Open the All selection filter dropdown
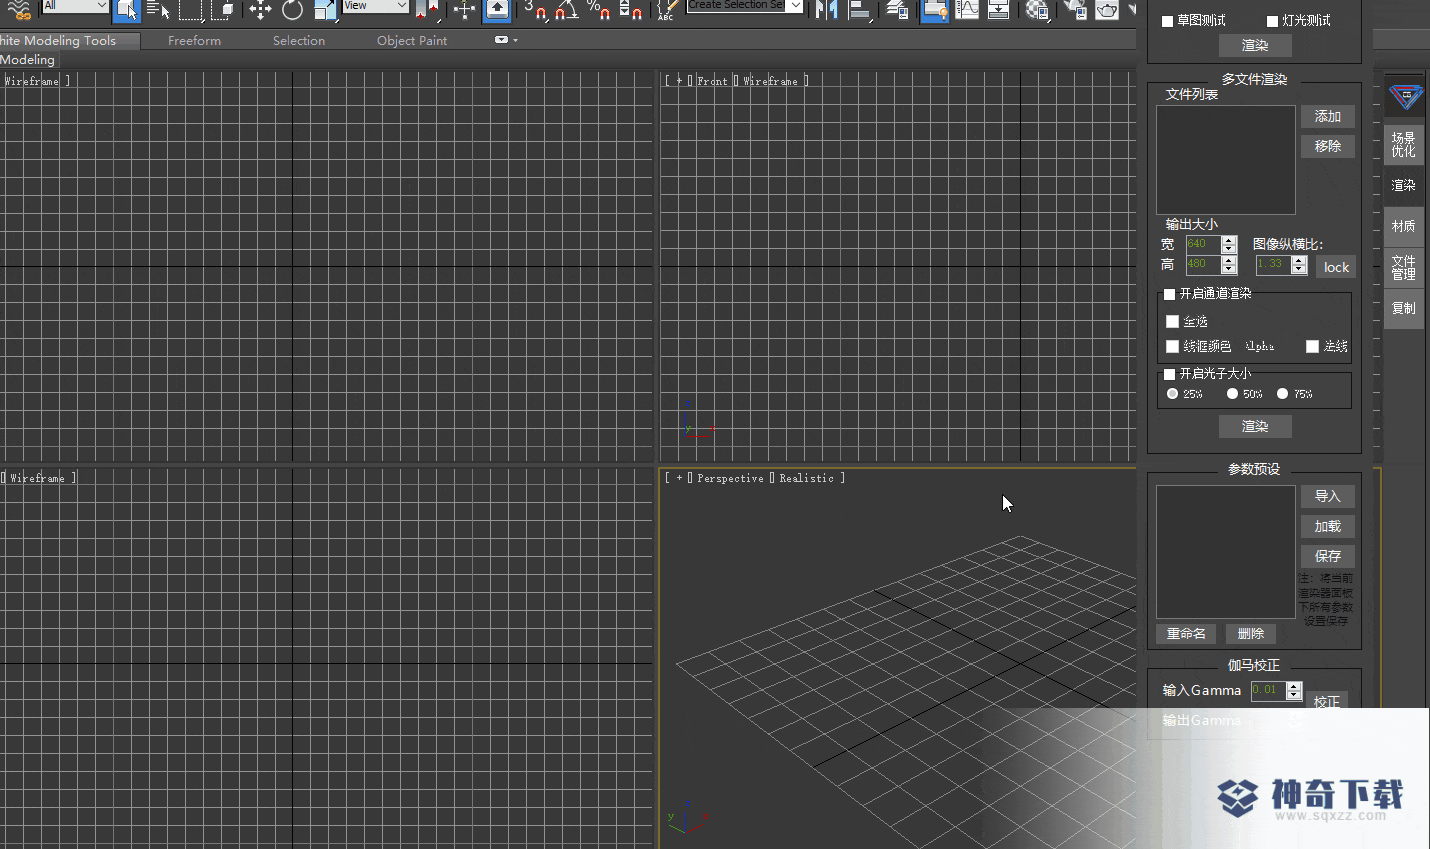Image resolution: width=1430 pixels, height=849 pixels. [75, 6]
